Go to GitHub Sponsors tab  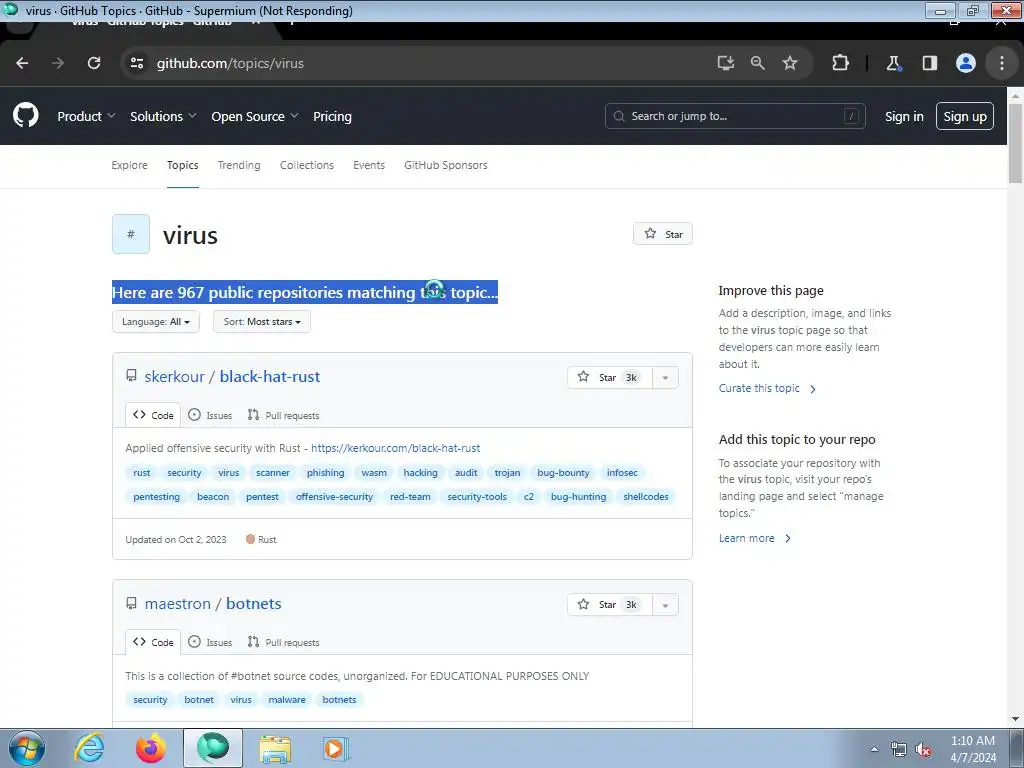[x=445, y=165]
